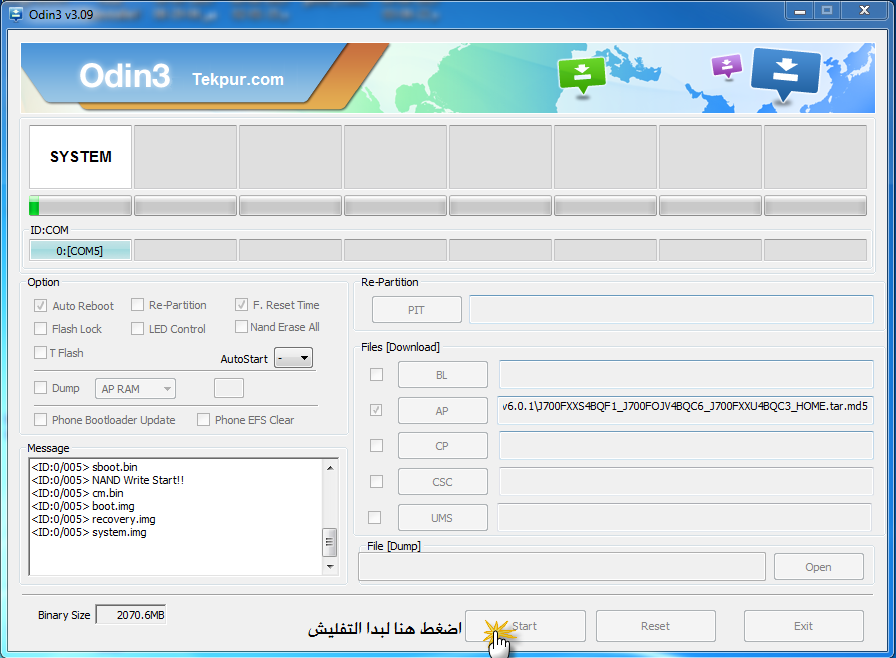
Task: Select the 'recovery.img' log line
Action: (94, 519)
